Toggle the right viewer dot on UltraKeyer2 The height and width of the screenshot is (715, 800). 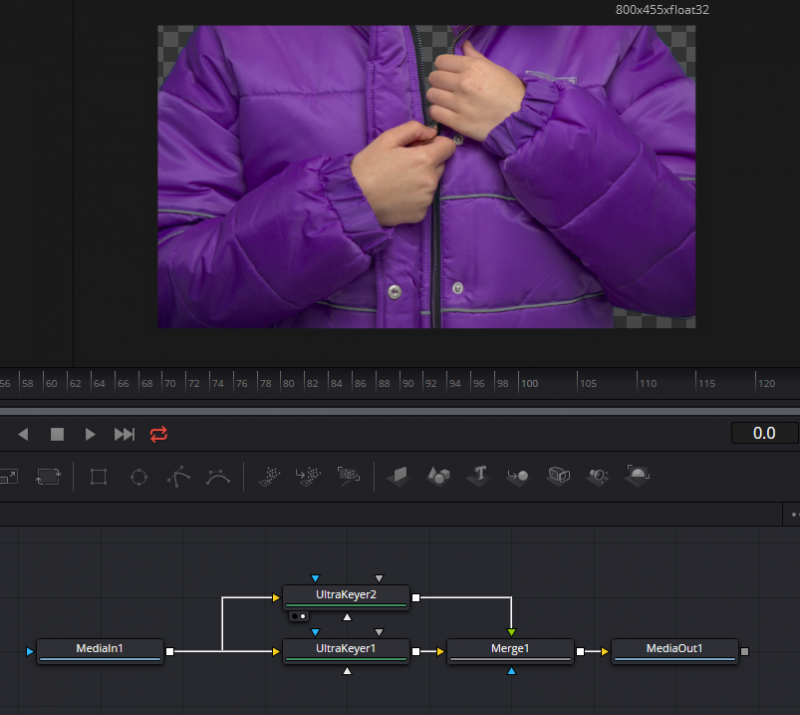303,616
